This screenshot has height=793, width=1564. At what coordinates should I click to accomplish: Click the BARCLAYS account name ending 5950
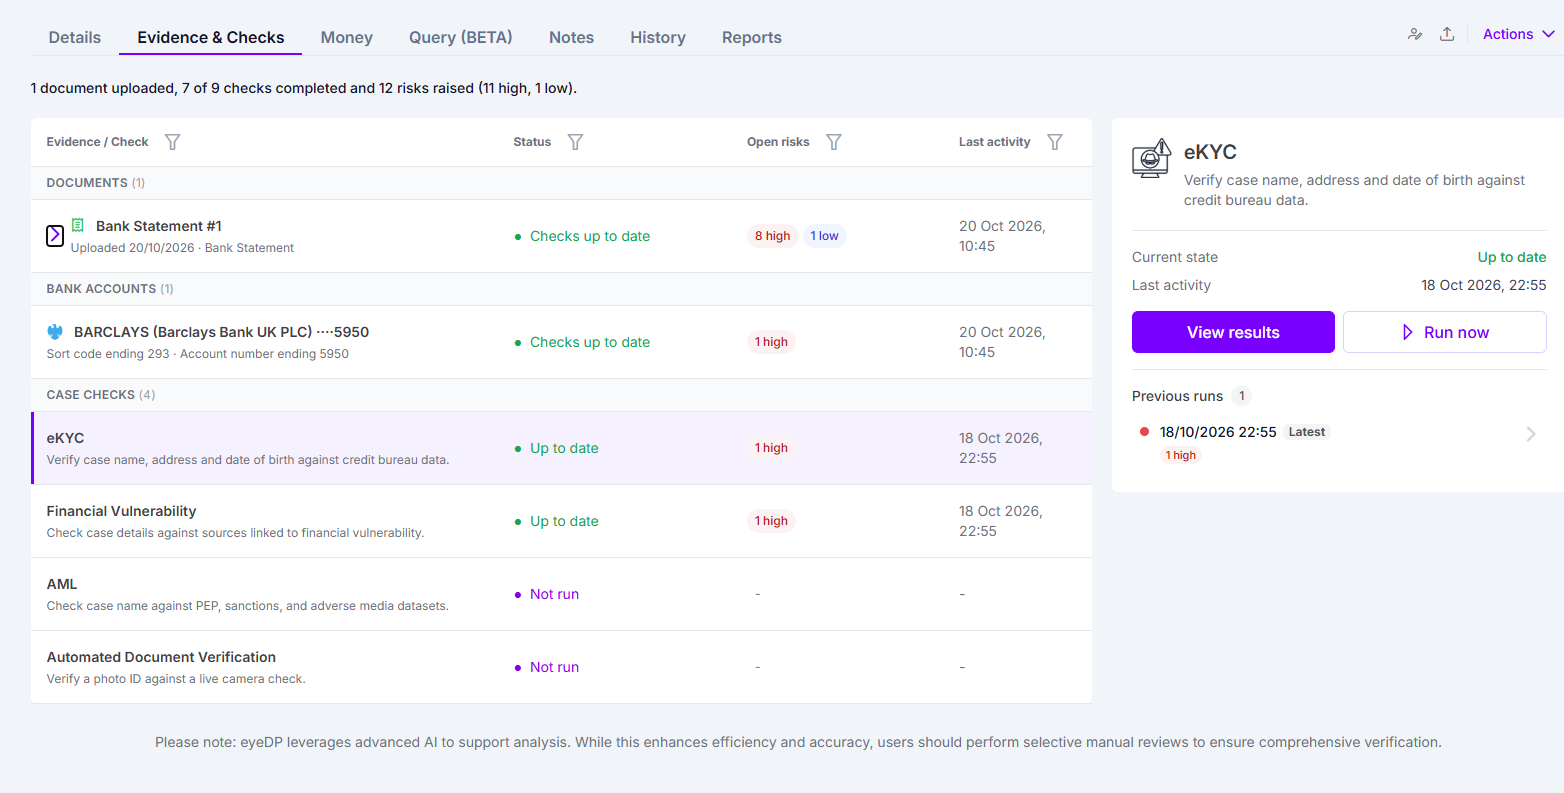tap(222, 332)
